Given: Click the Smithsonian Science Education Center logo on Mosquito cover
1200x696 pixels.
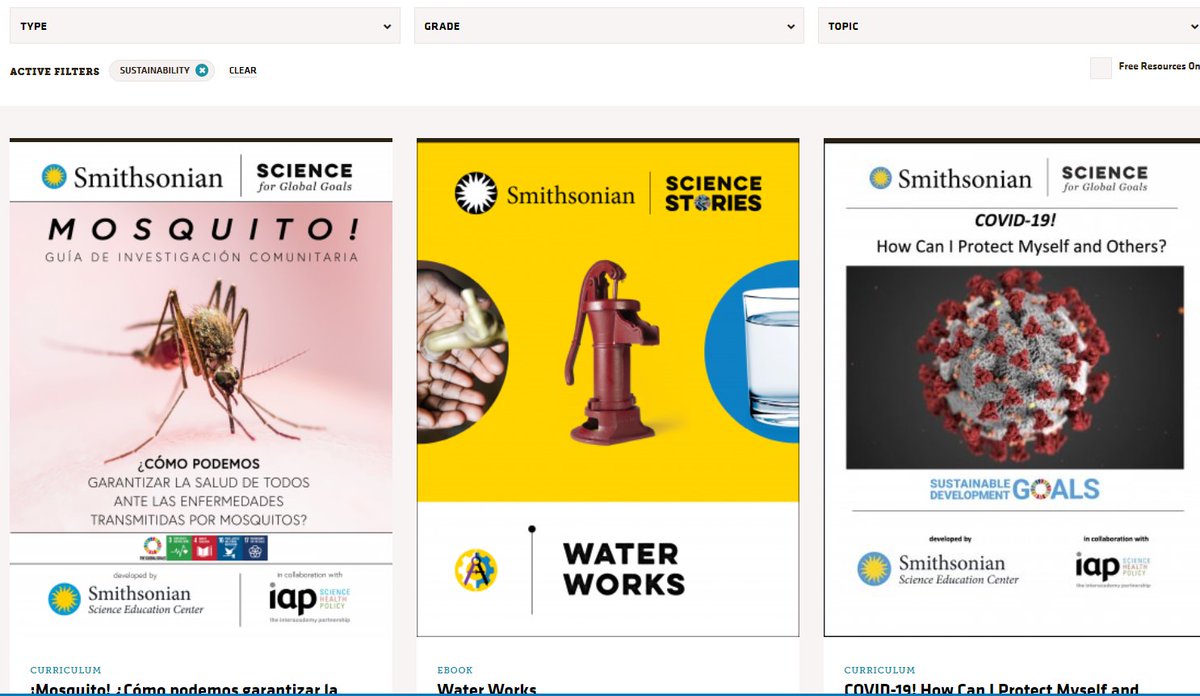Looking at the screenshot, I should point(126,599).
